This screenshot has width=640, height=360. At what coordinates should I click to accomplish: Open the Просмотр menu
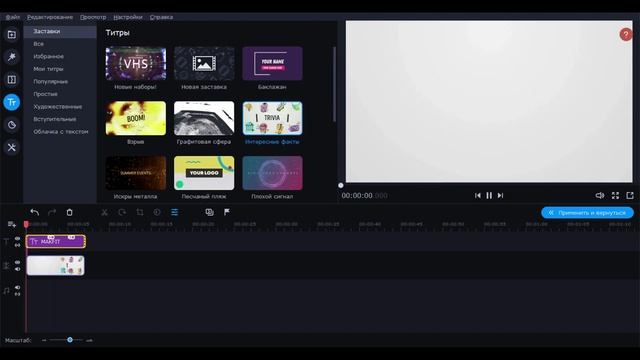click(93, 17)
